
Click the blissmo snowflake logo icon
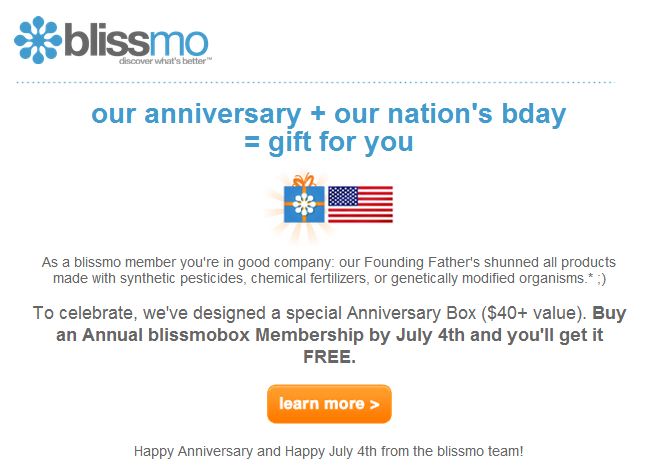(x=38, y=40)
